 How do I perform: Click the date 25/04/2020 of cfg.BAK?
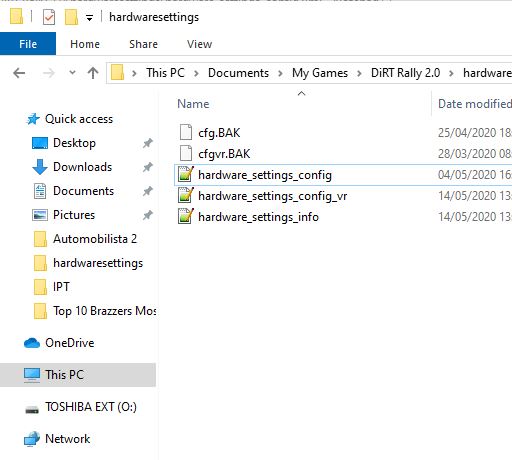point(467,133)
